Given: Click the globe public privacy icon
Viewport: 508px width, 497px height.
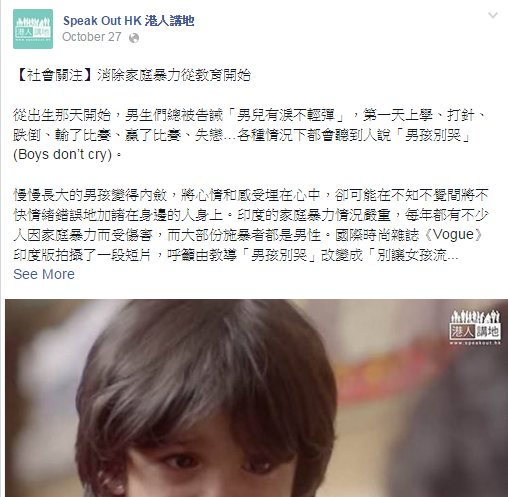Looking at the screenshot, I should coord(134,38).
